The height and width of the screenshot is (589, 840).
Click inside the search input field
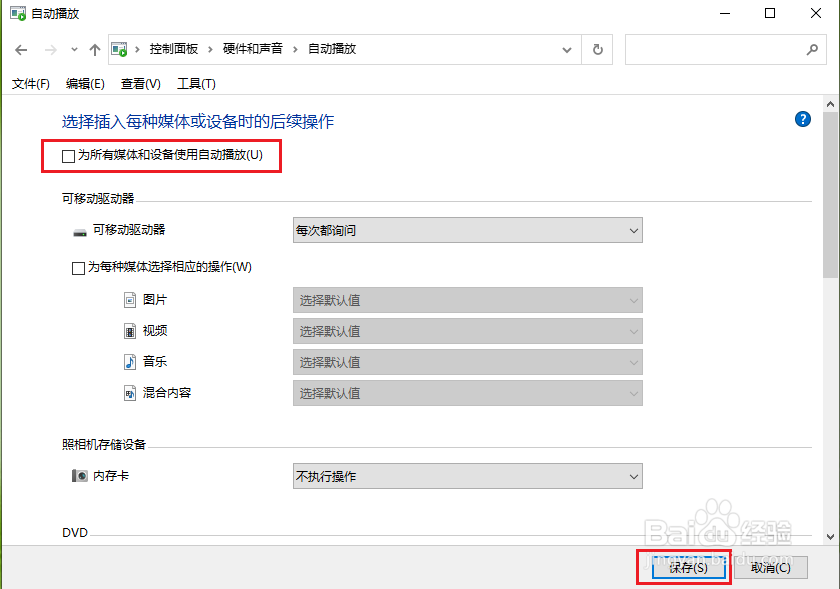click(x=720, y=48)
